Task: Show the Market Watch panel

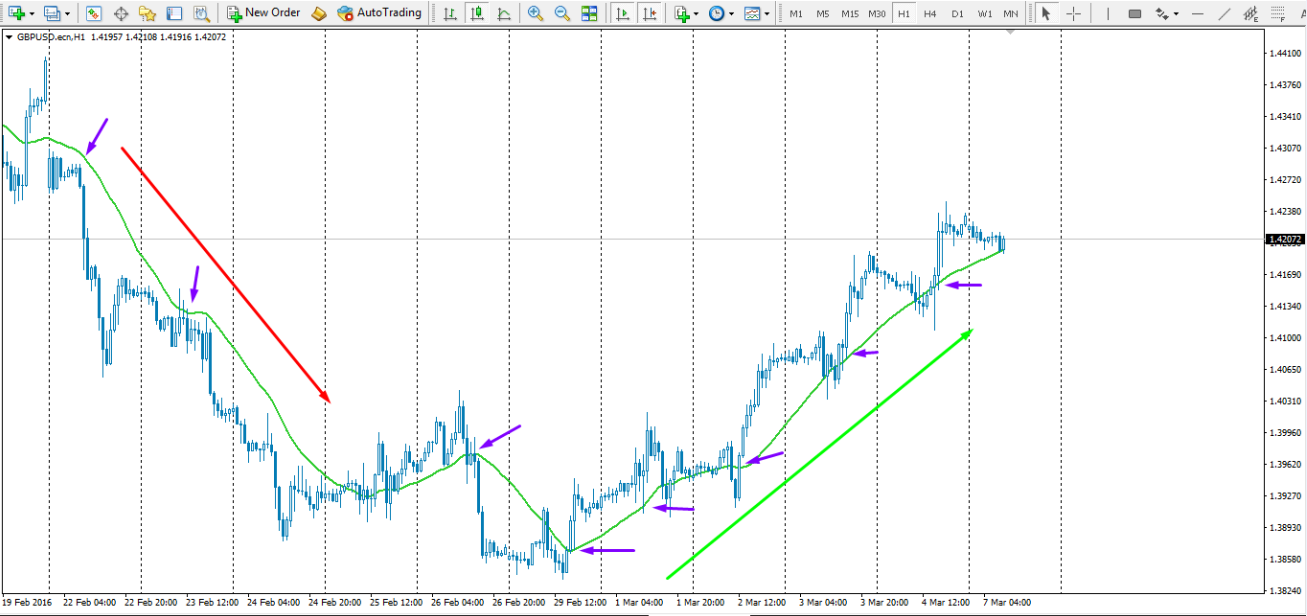Action: pos(93,13)
